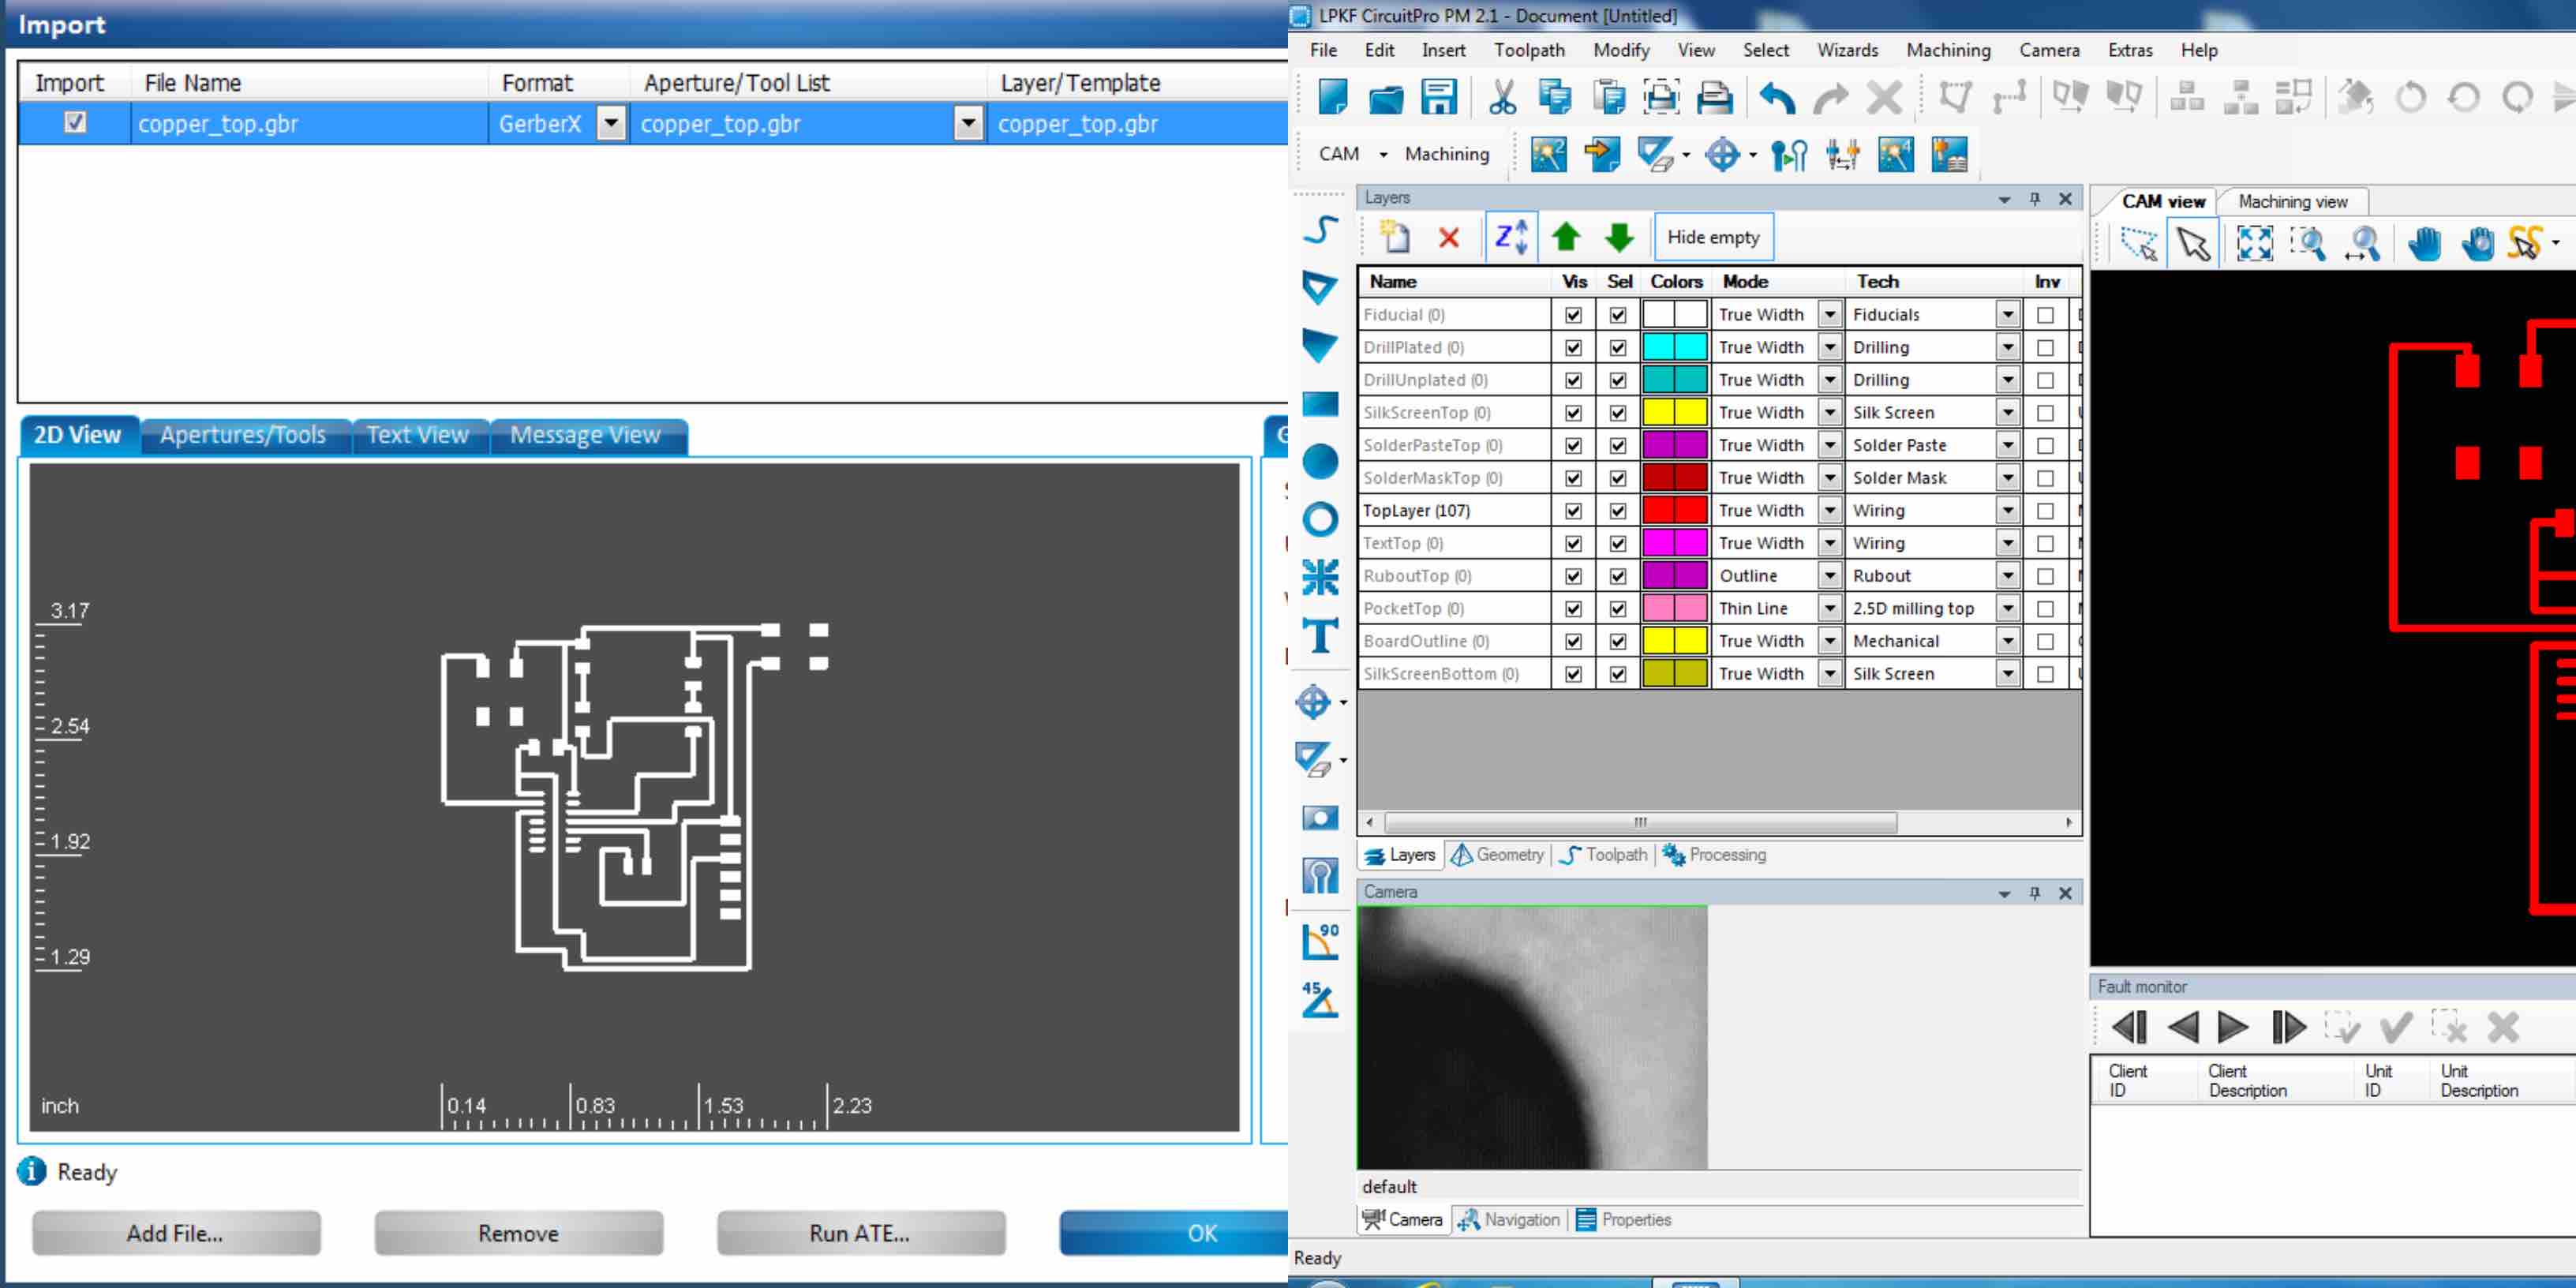Image resolution: width=2576 pixels, height=1288 pixels.
Task: Select the filled rectangle drawing tool
Action: click(1321, 404)
